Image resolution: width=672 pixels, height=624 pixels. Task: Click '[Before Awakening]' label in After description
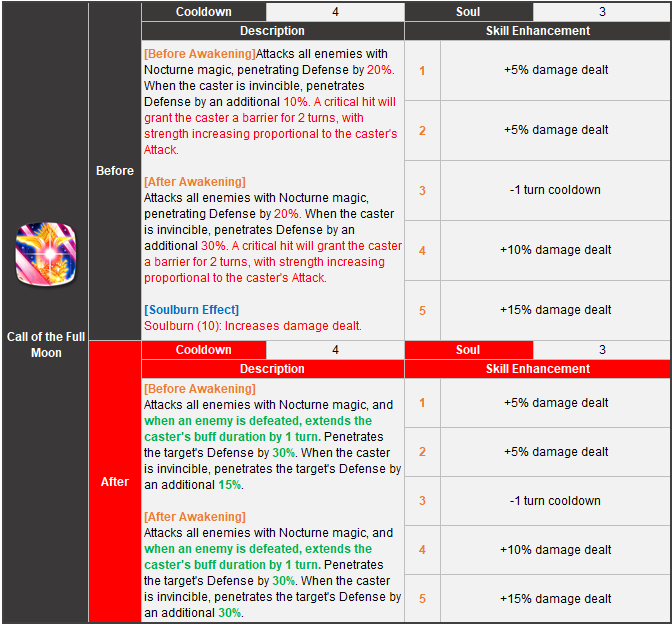(200, 389)
